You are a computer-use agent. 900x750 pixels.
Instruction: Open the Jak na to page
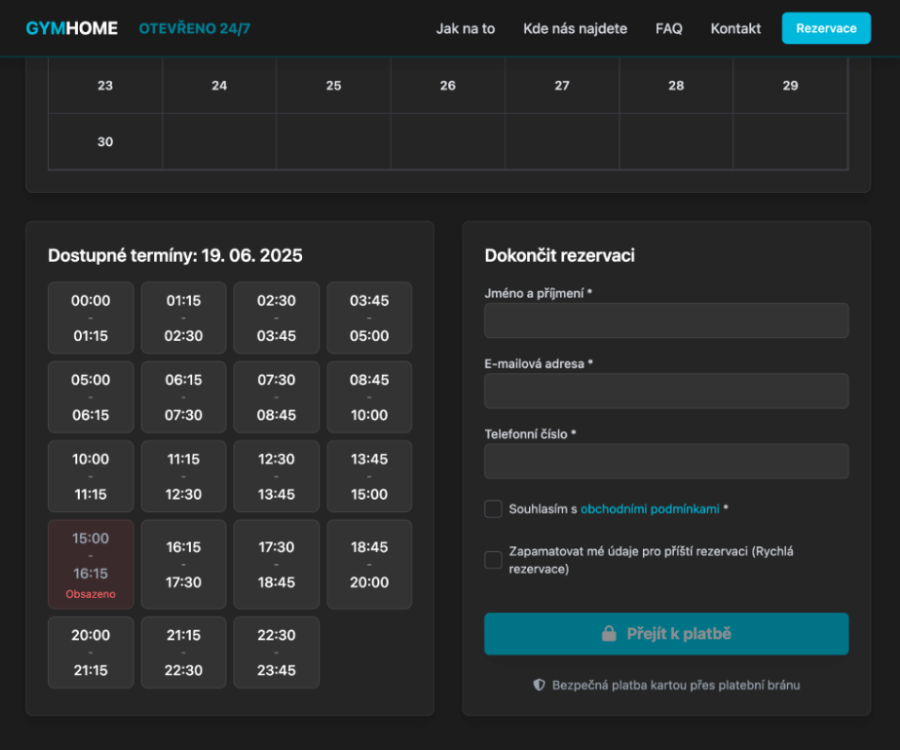[x=465, y=29]
